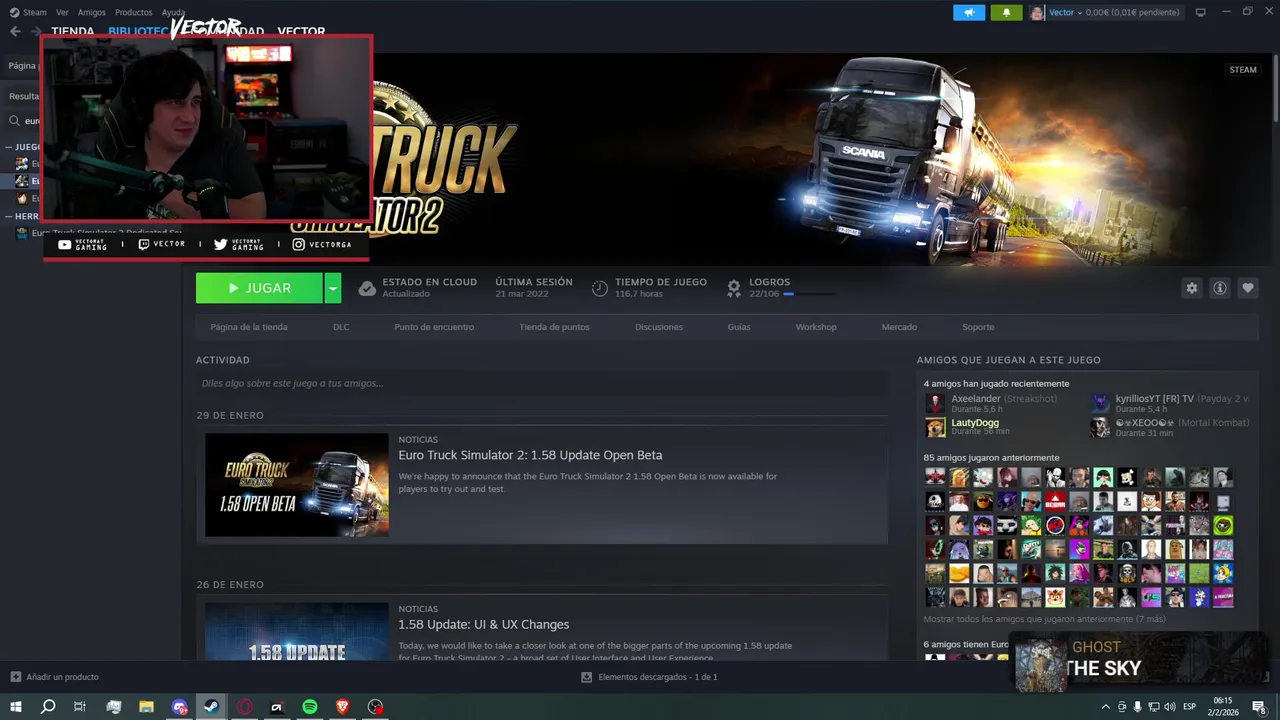1280x720 pixels.
Task: Show game info circle icon
Action: tap(1219, 288)
